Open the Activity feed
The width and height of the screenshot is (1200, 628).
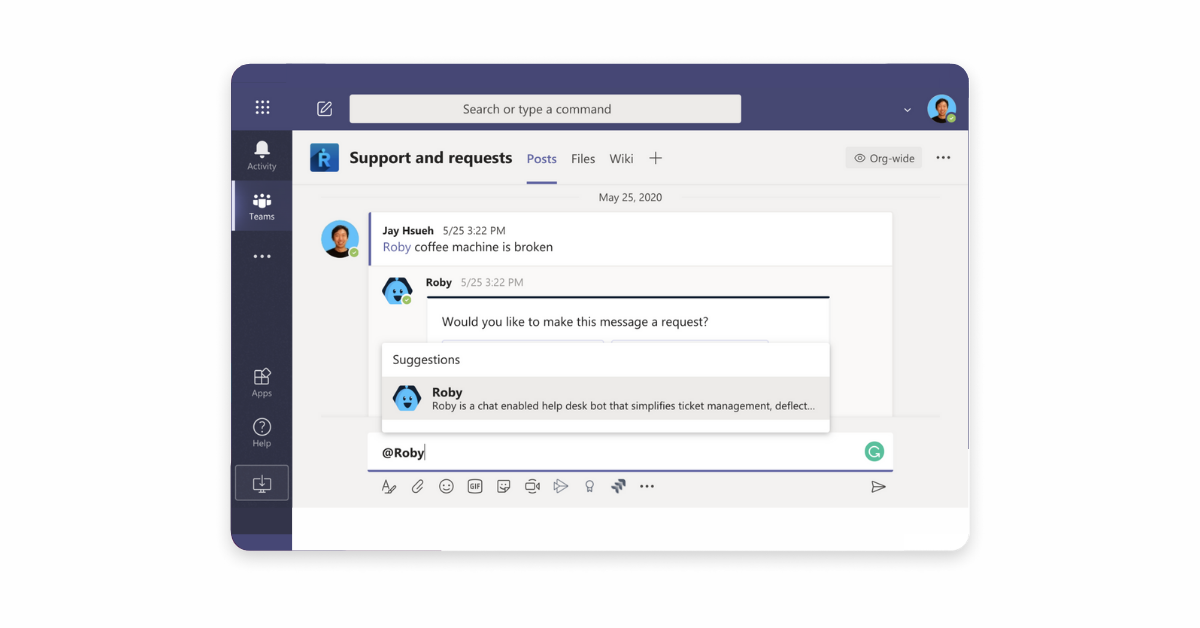[262, 155]
